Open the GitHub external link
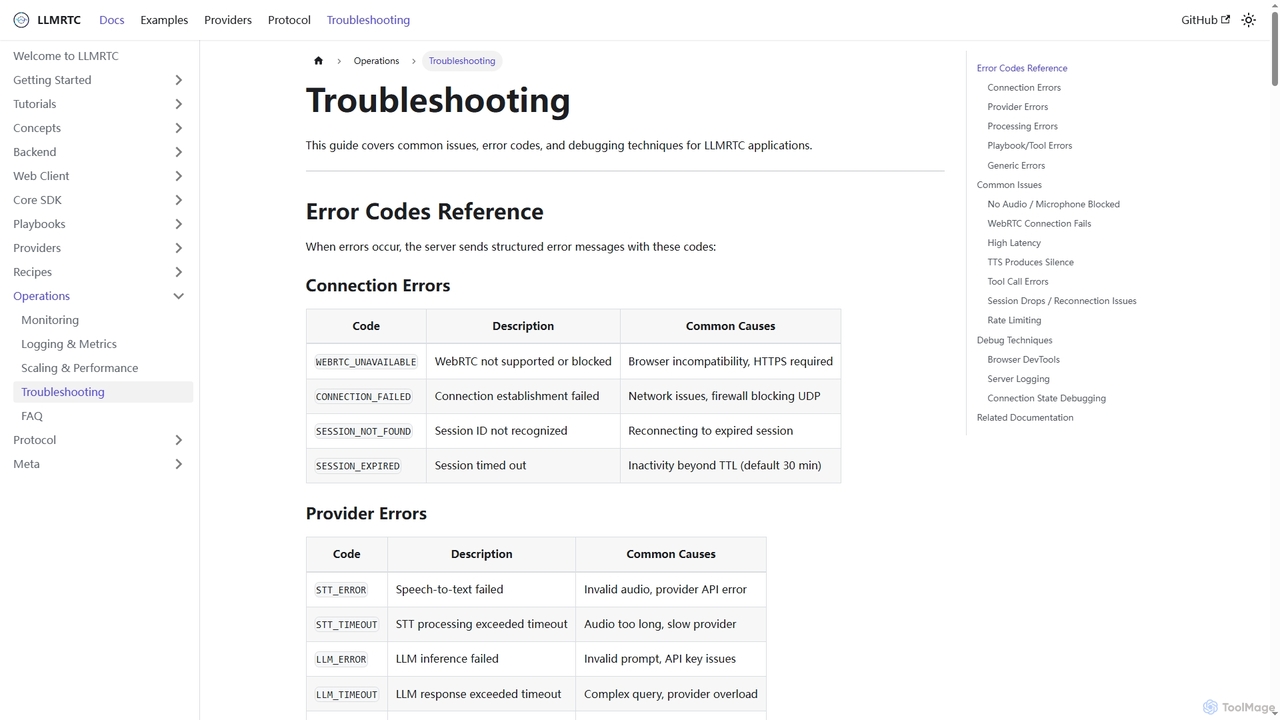Screen dimensions: 1280x720 click(1205, 20)
